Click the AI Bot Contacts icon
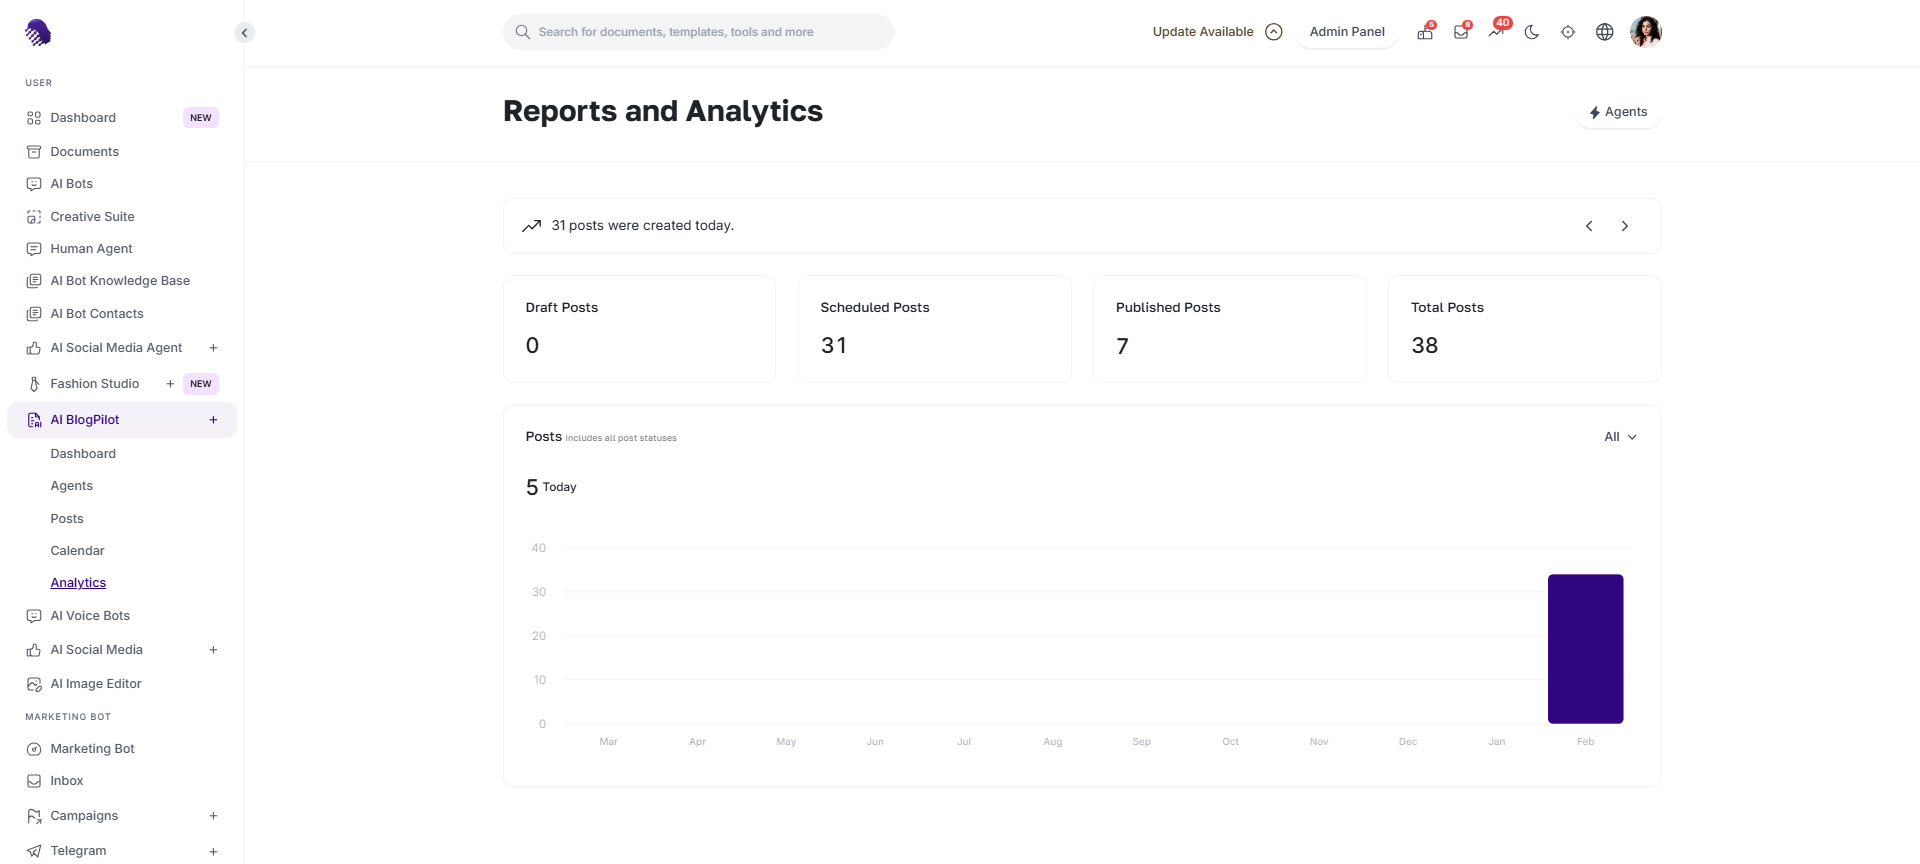The height and width of the screenshot is (864, 1920). coord(34,314)
